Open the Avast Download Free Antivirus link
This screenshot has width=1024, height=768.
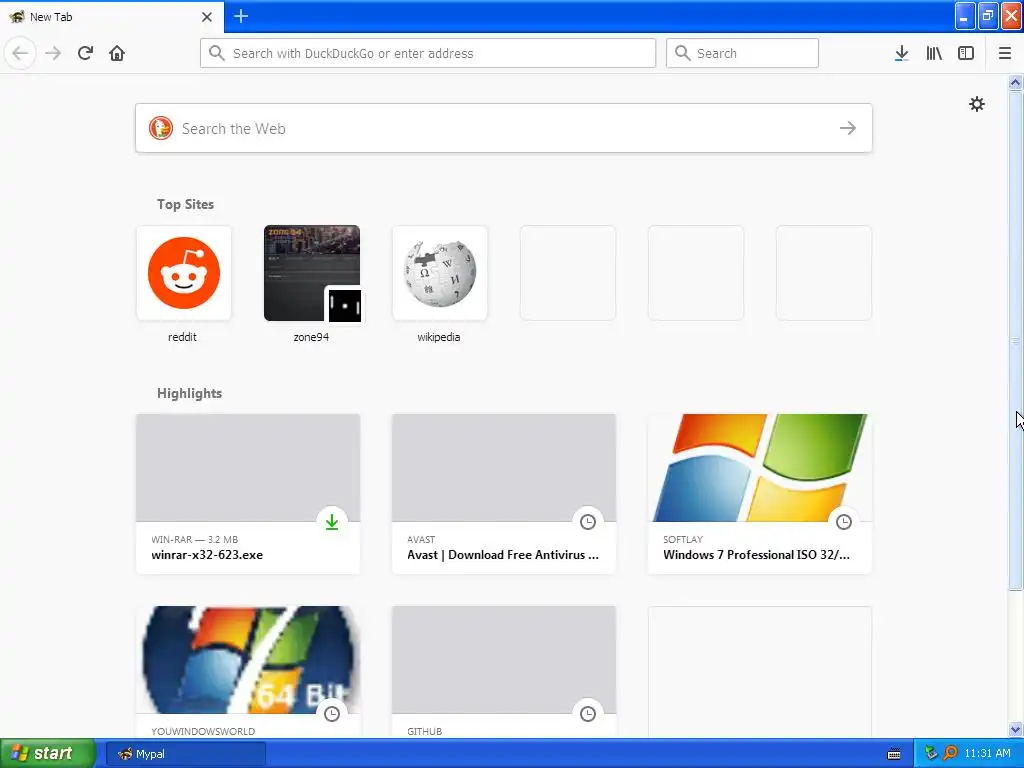click(504, 494)
